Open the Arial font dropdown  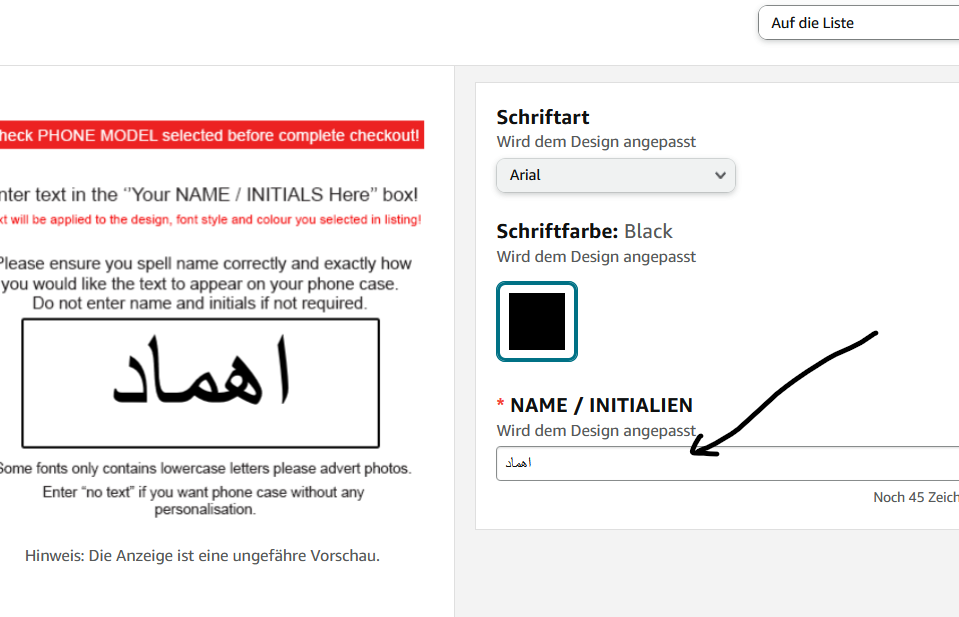pos(616,175)
